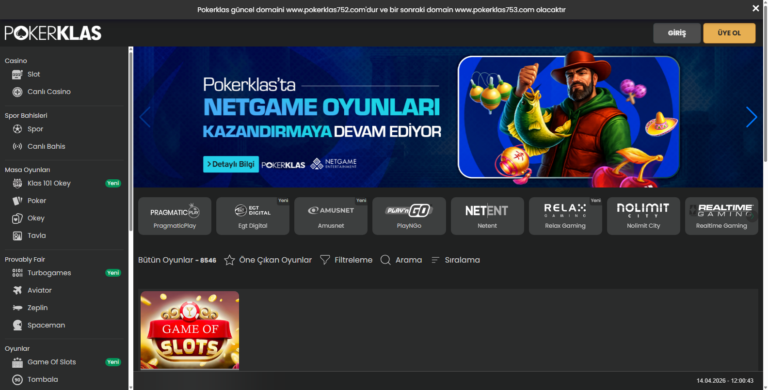This screenshot has width=768, height=390.
Task: Click the Casino section heading
Action: point(16,61)
